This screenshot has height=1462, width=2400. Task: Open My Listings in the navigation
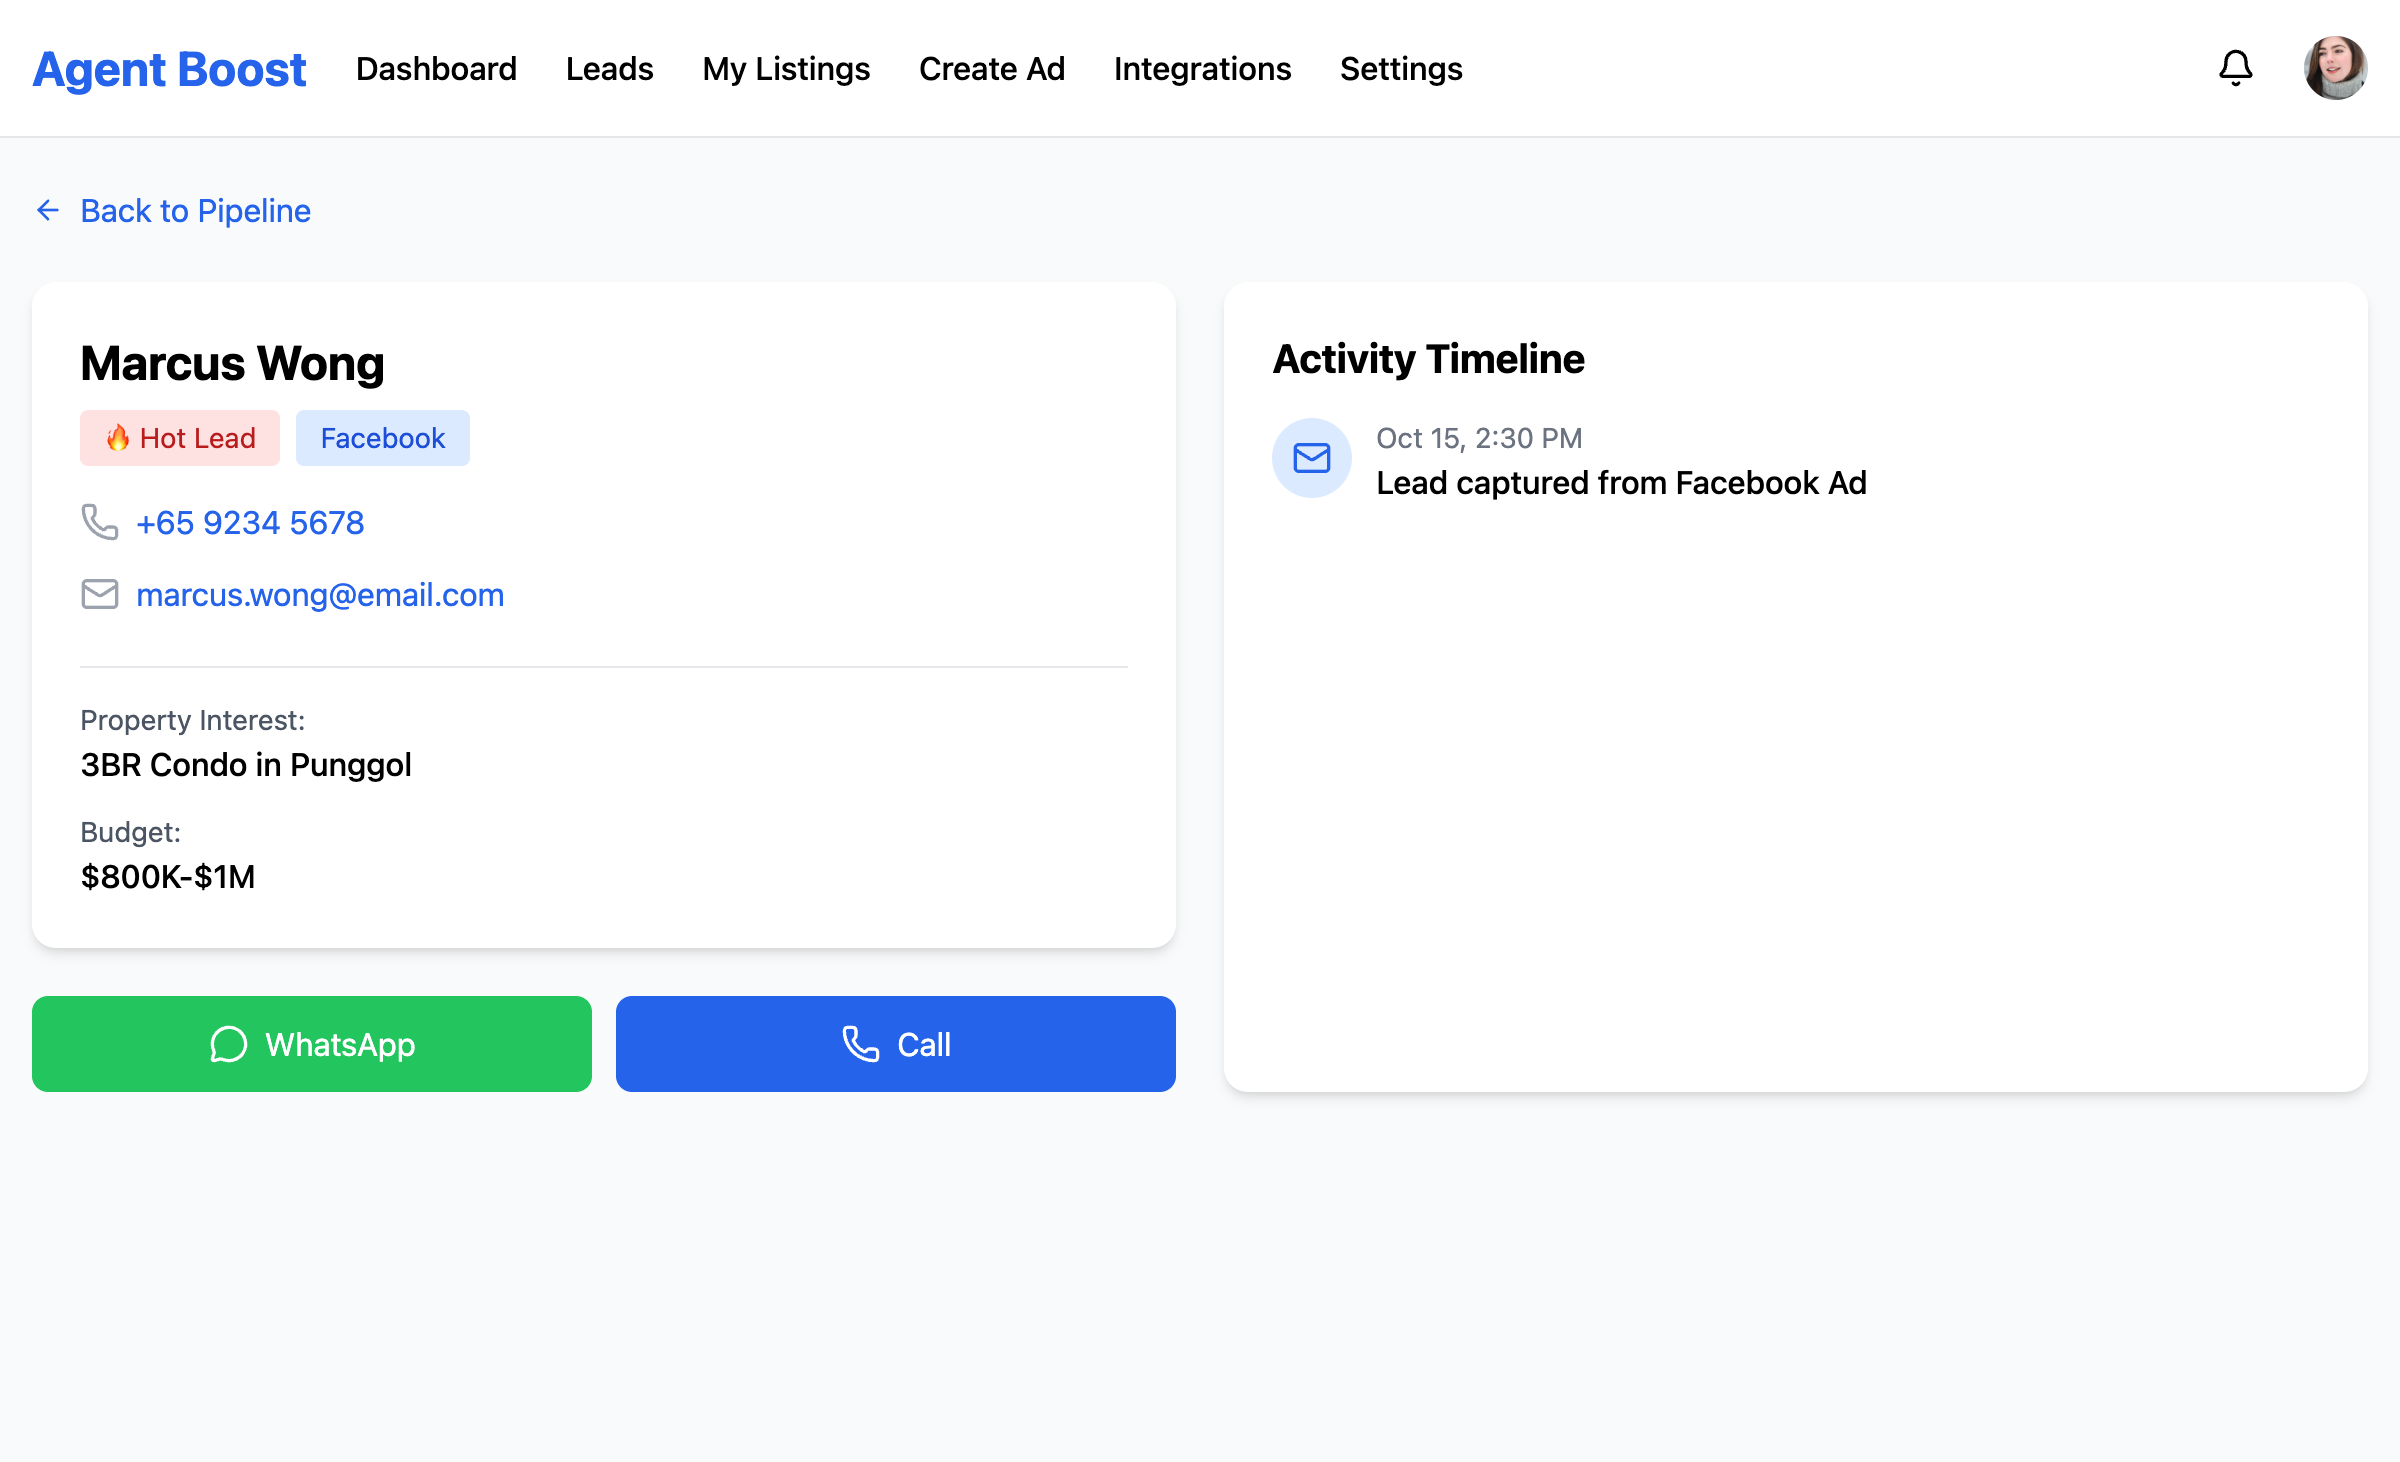coord(786,68)
